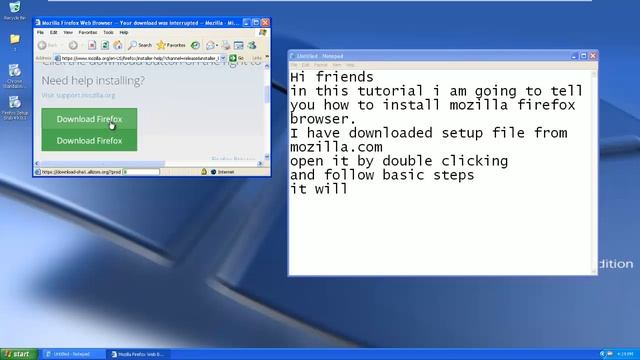The width and height of the screenshot is (640, 360).
Task: Click the Edit page icon in browser toolbar
Action: [x=239, y=45]
